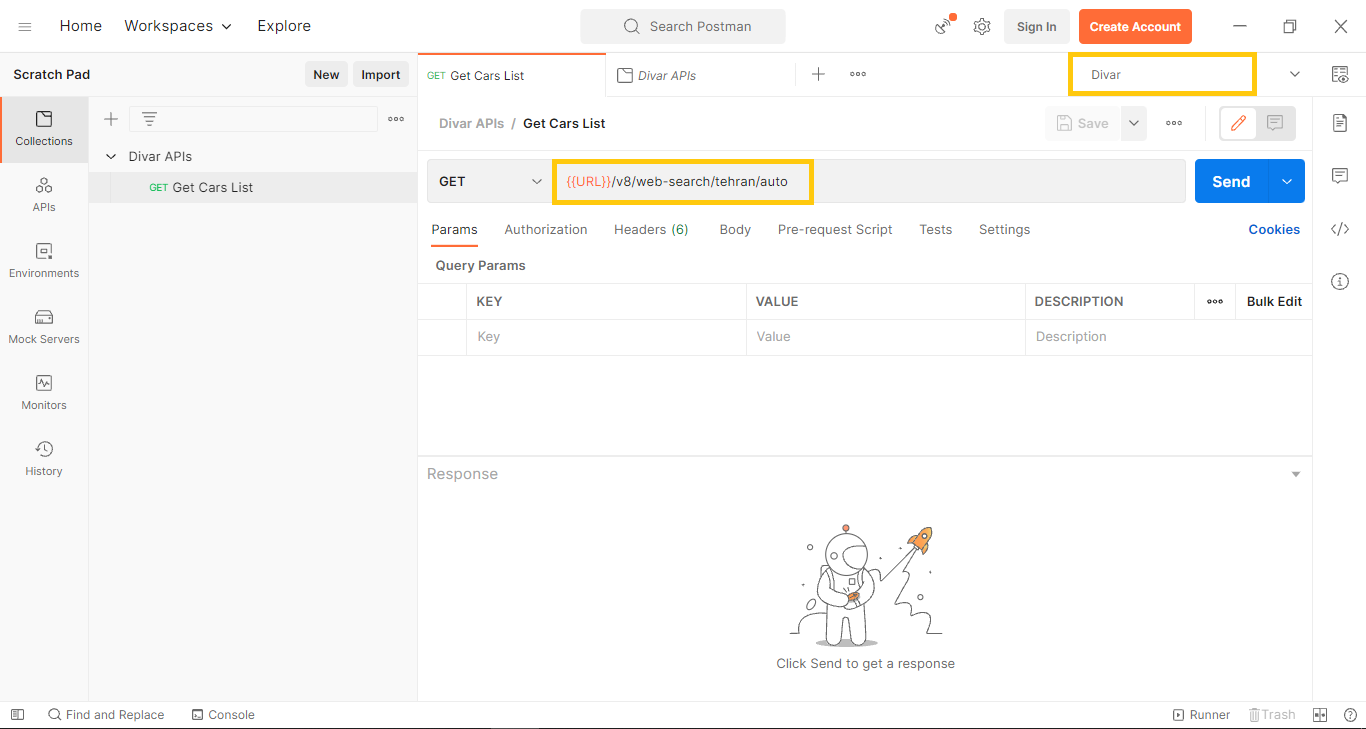Open code snippet icon in right sidebar
The image size is (1366, 729).
pos(1340,229)
